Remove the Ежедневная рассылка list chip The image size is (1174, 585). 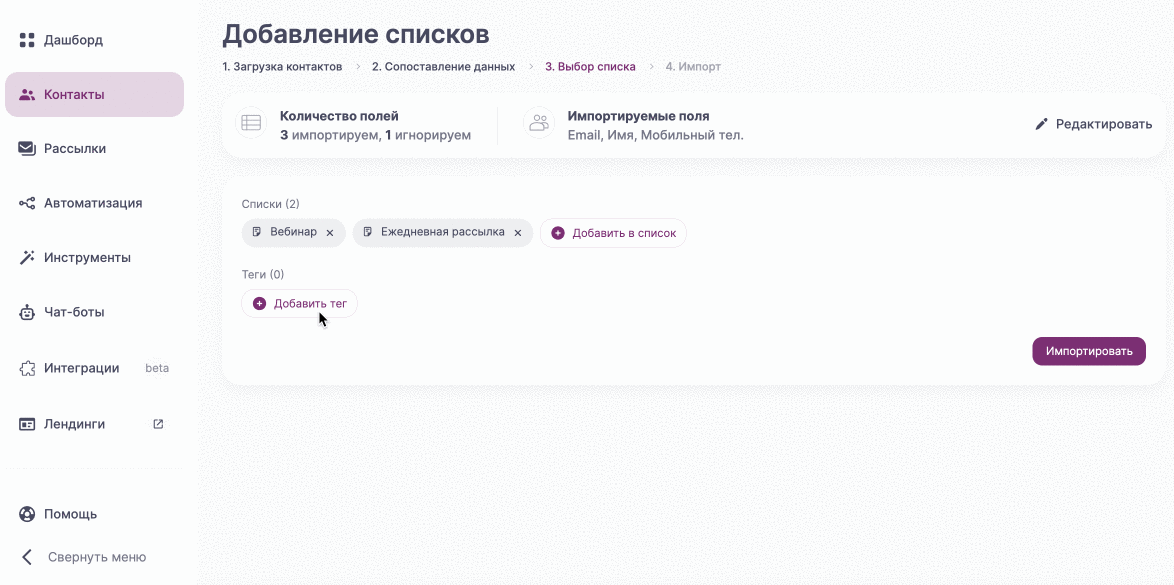517,232
